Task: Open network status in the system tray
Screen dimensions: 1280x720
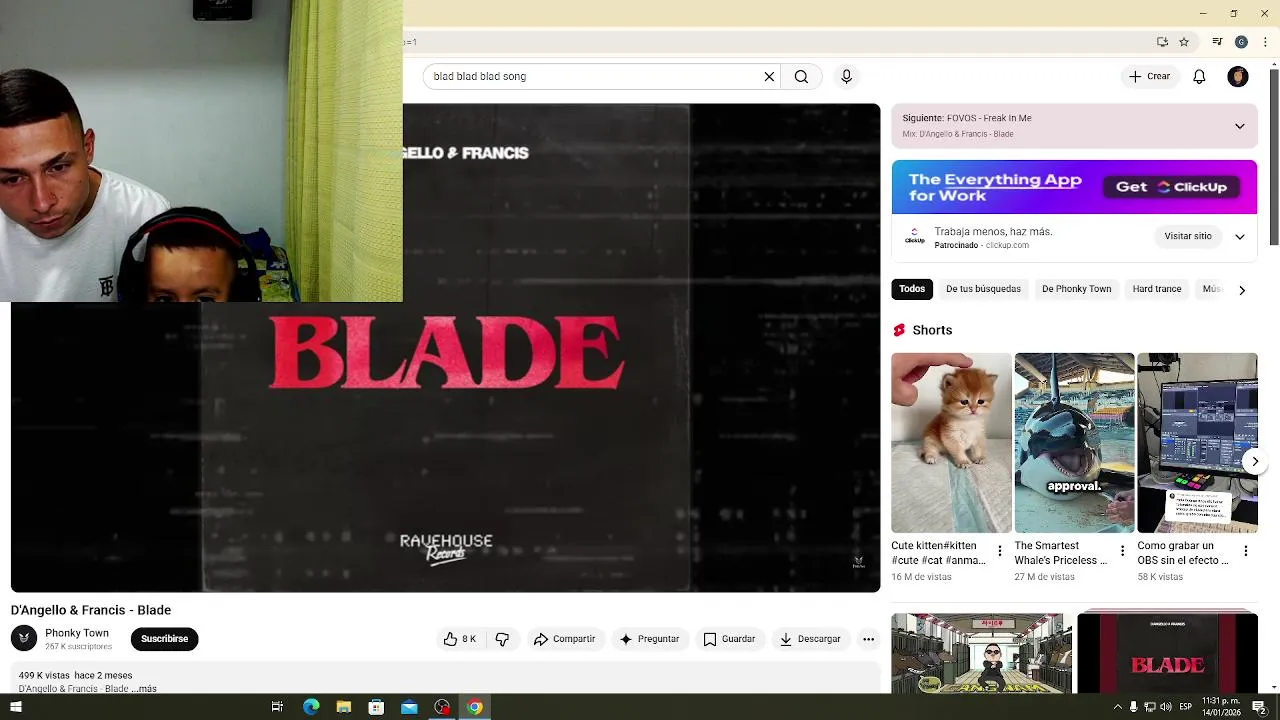Action: (1149, 707)
